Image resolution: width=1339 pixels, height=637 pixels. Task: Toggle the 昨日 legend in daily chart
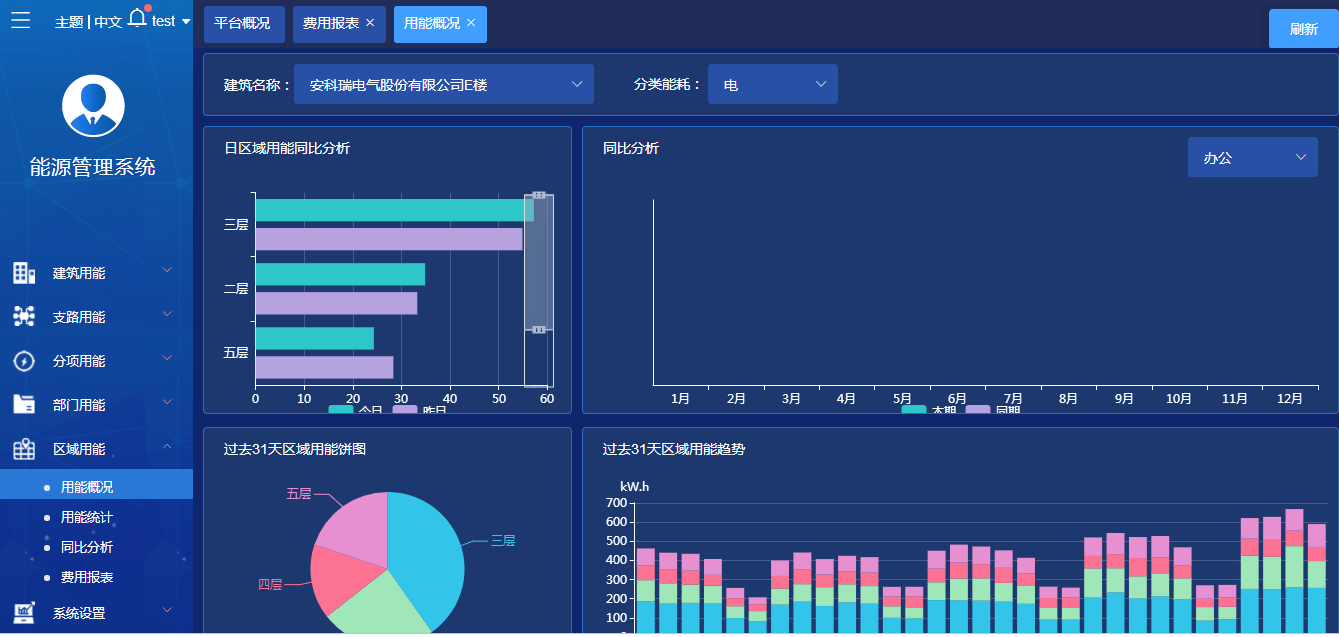420,409
